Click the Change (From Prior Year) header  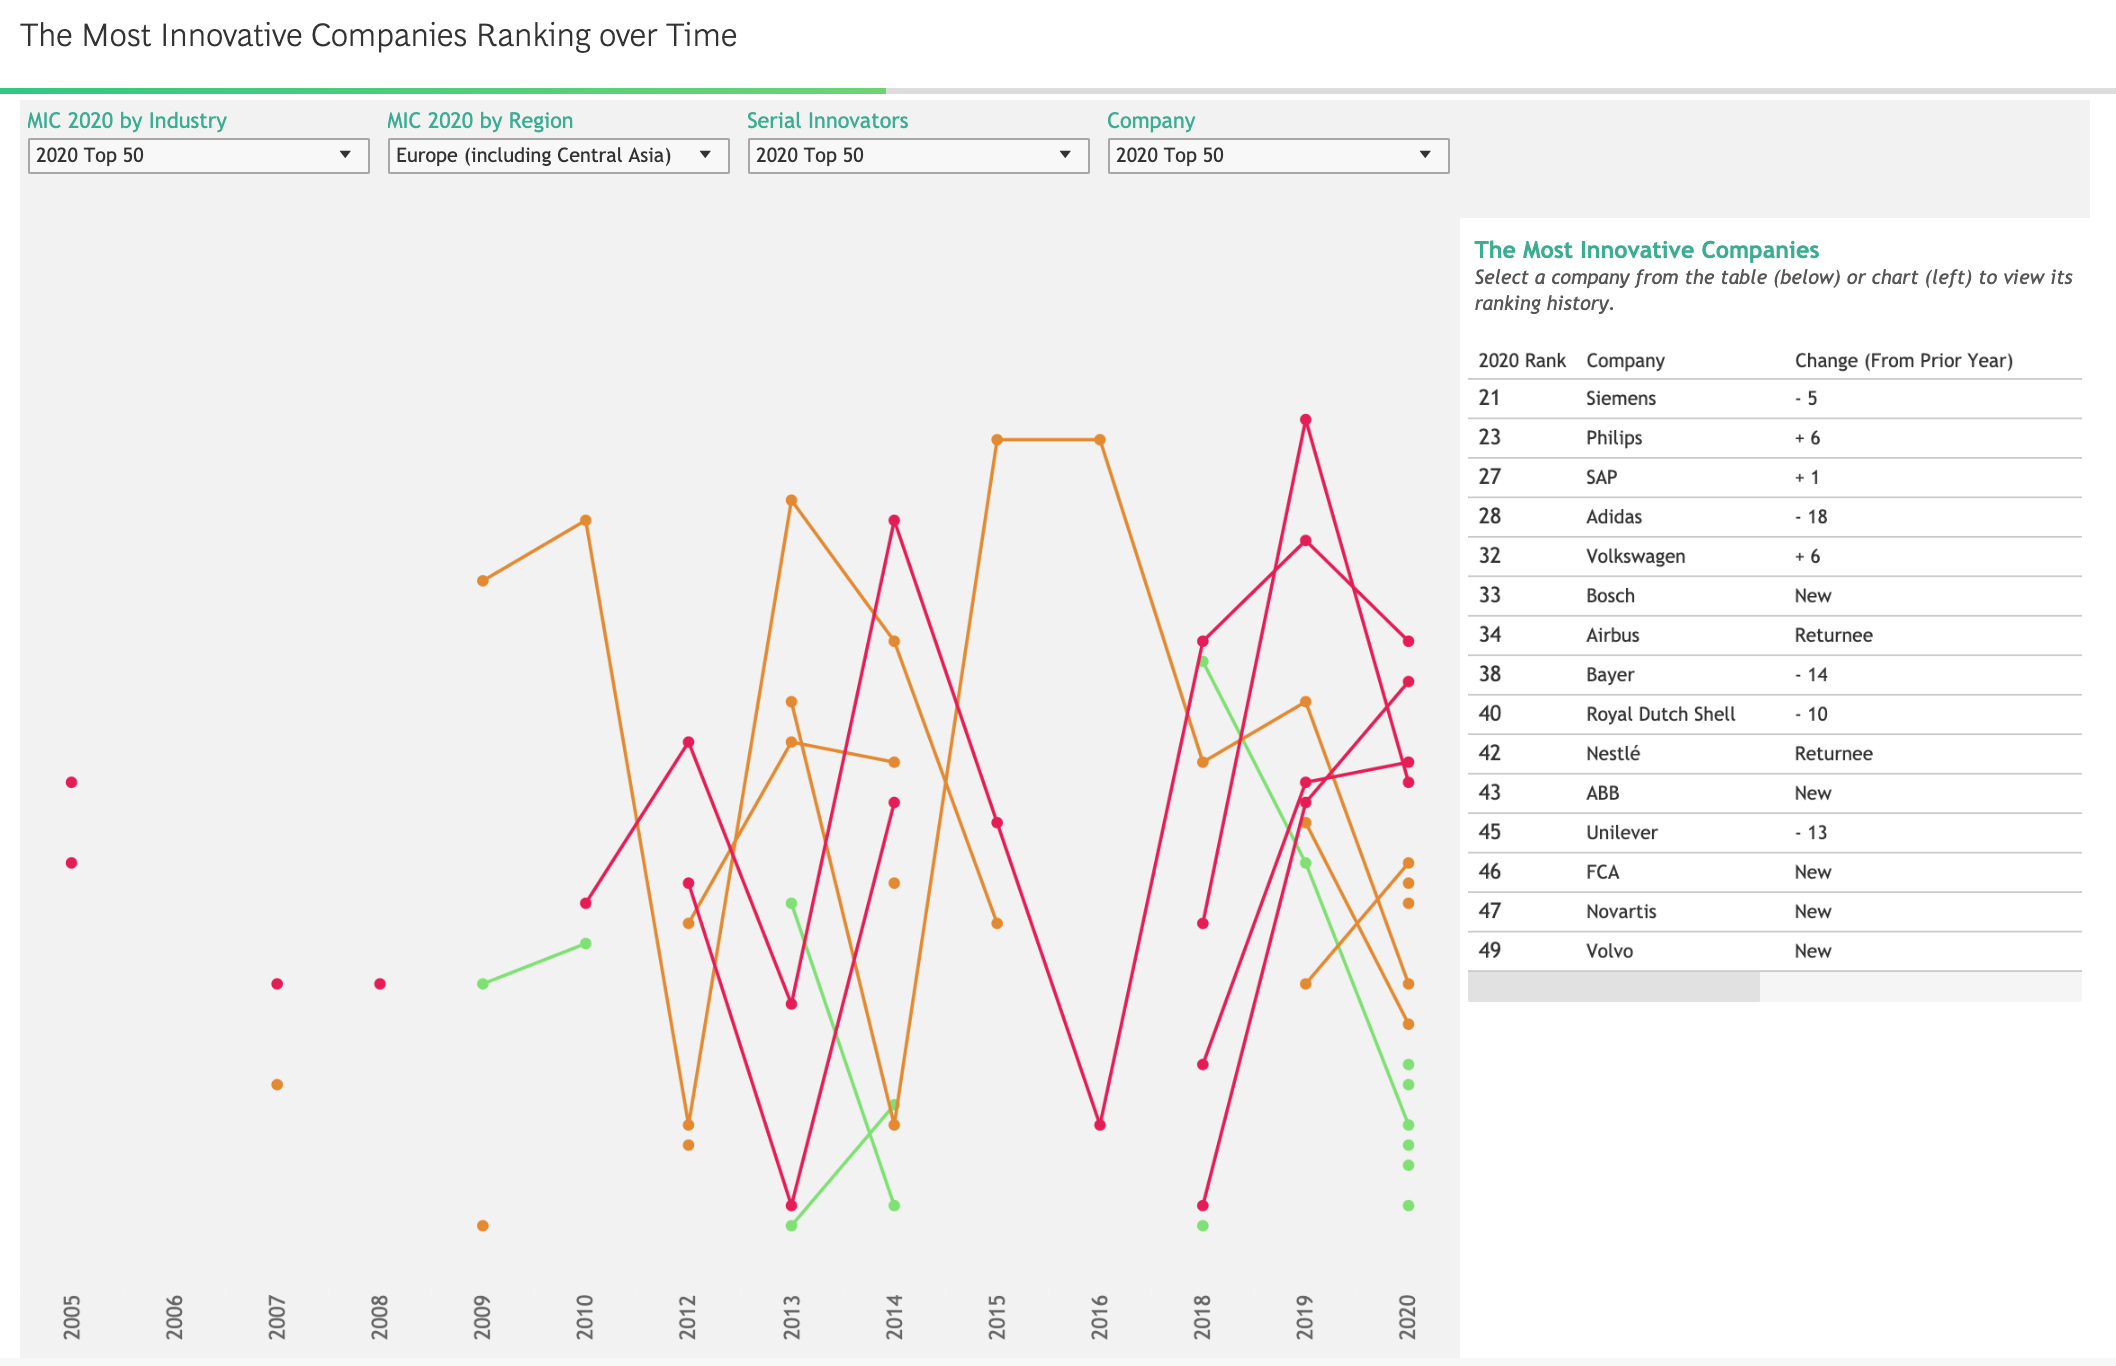(x=1903, y=361)
